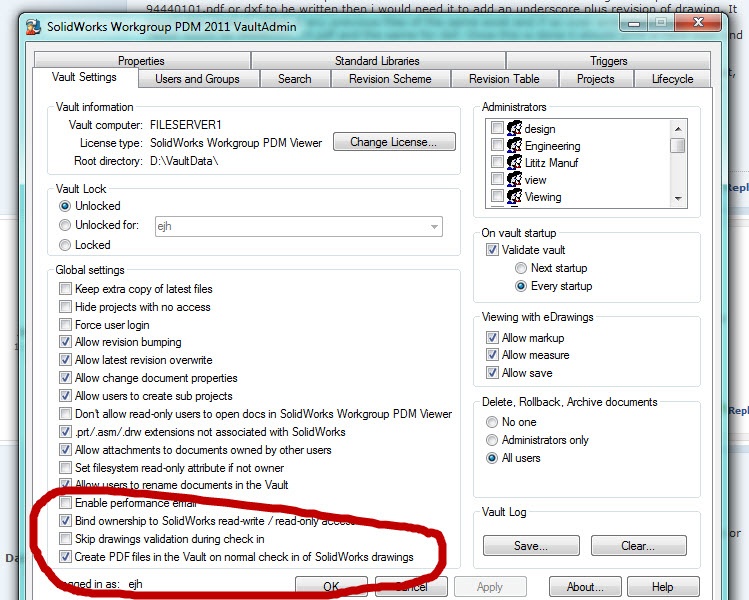
Task: Click the Viewing group user icon
Action: 514,196
